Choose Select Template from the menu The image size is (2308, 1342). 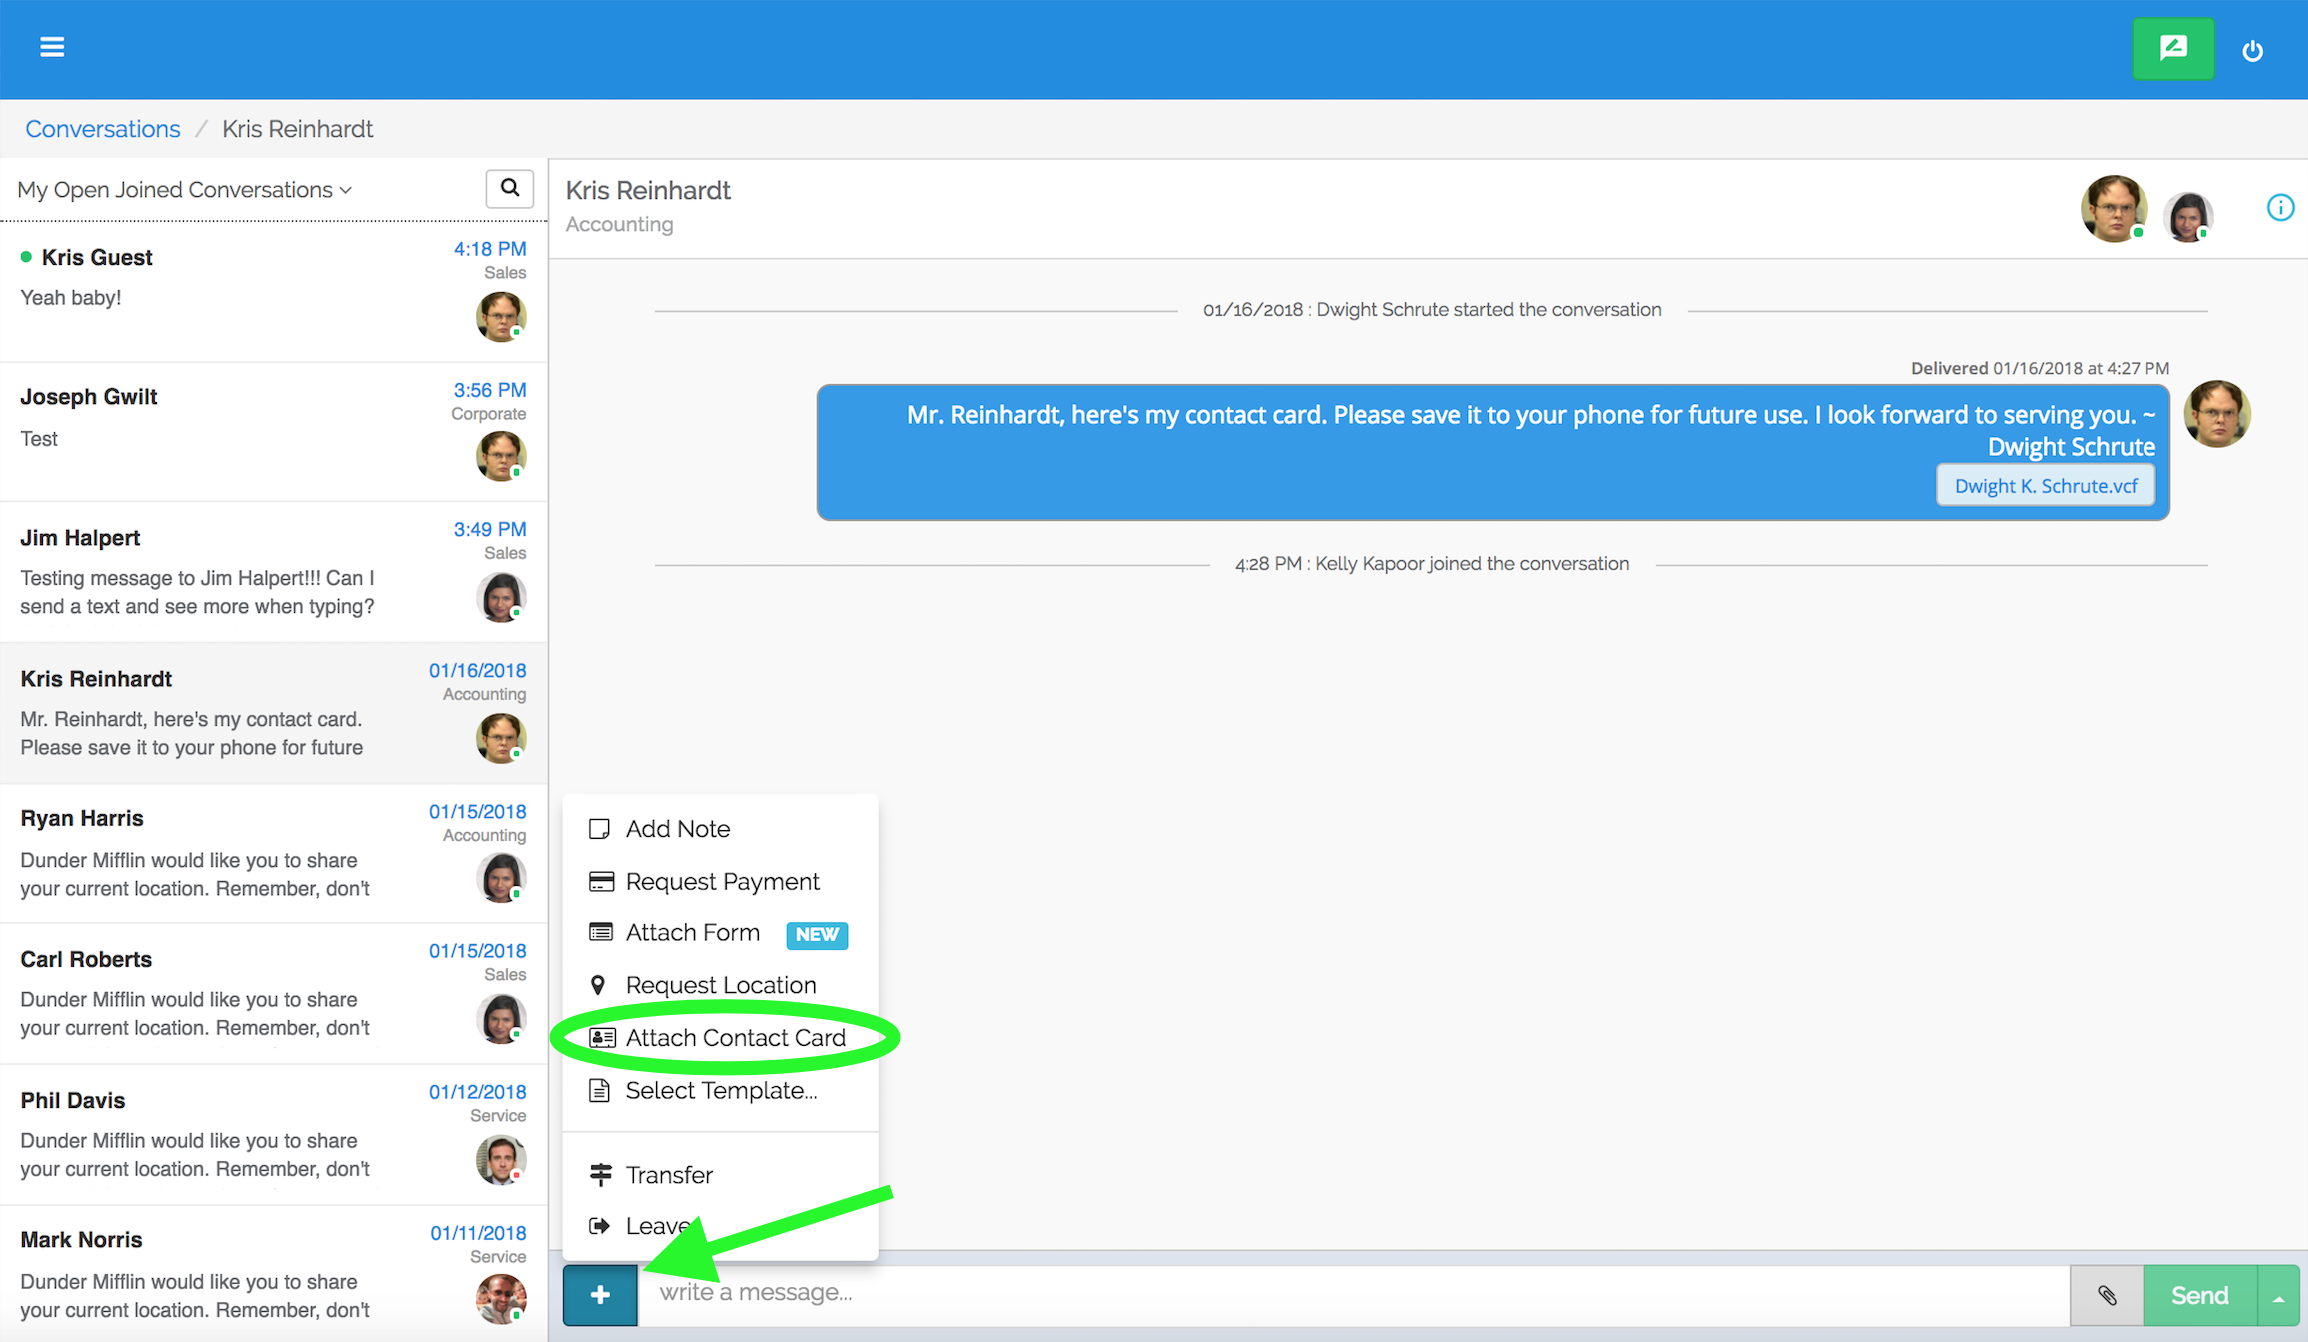click(720, 1091)
